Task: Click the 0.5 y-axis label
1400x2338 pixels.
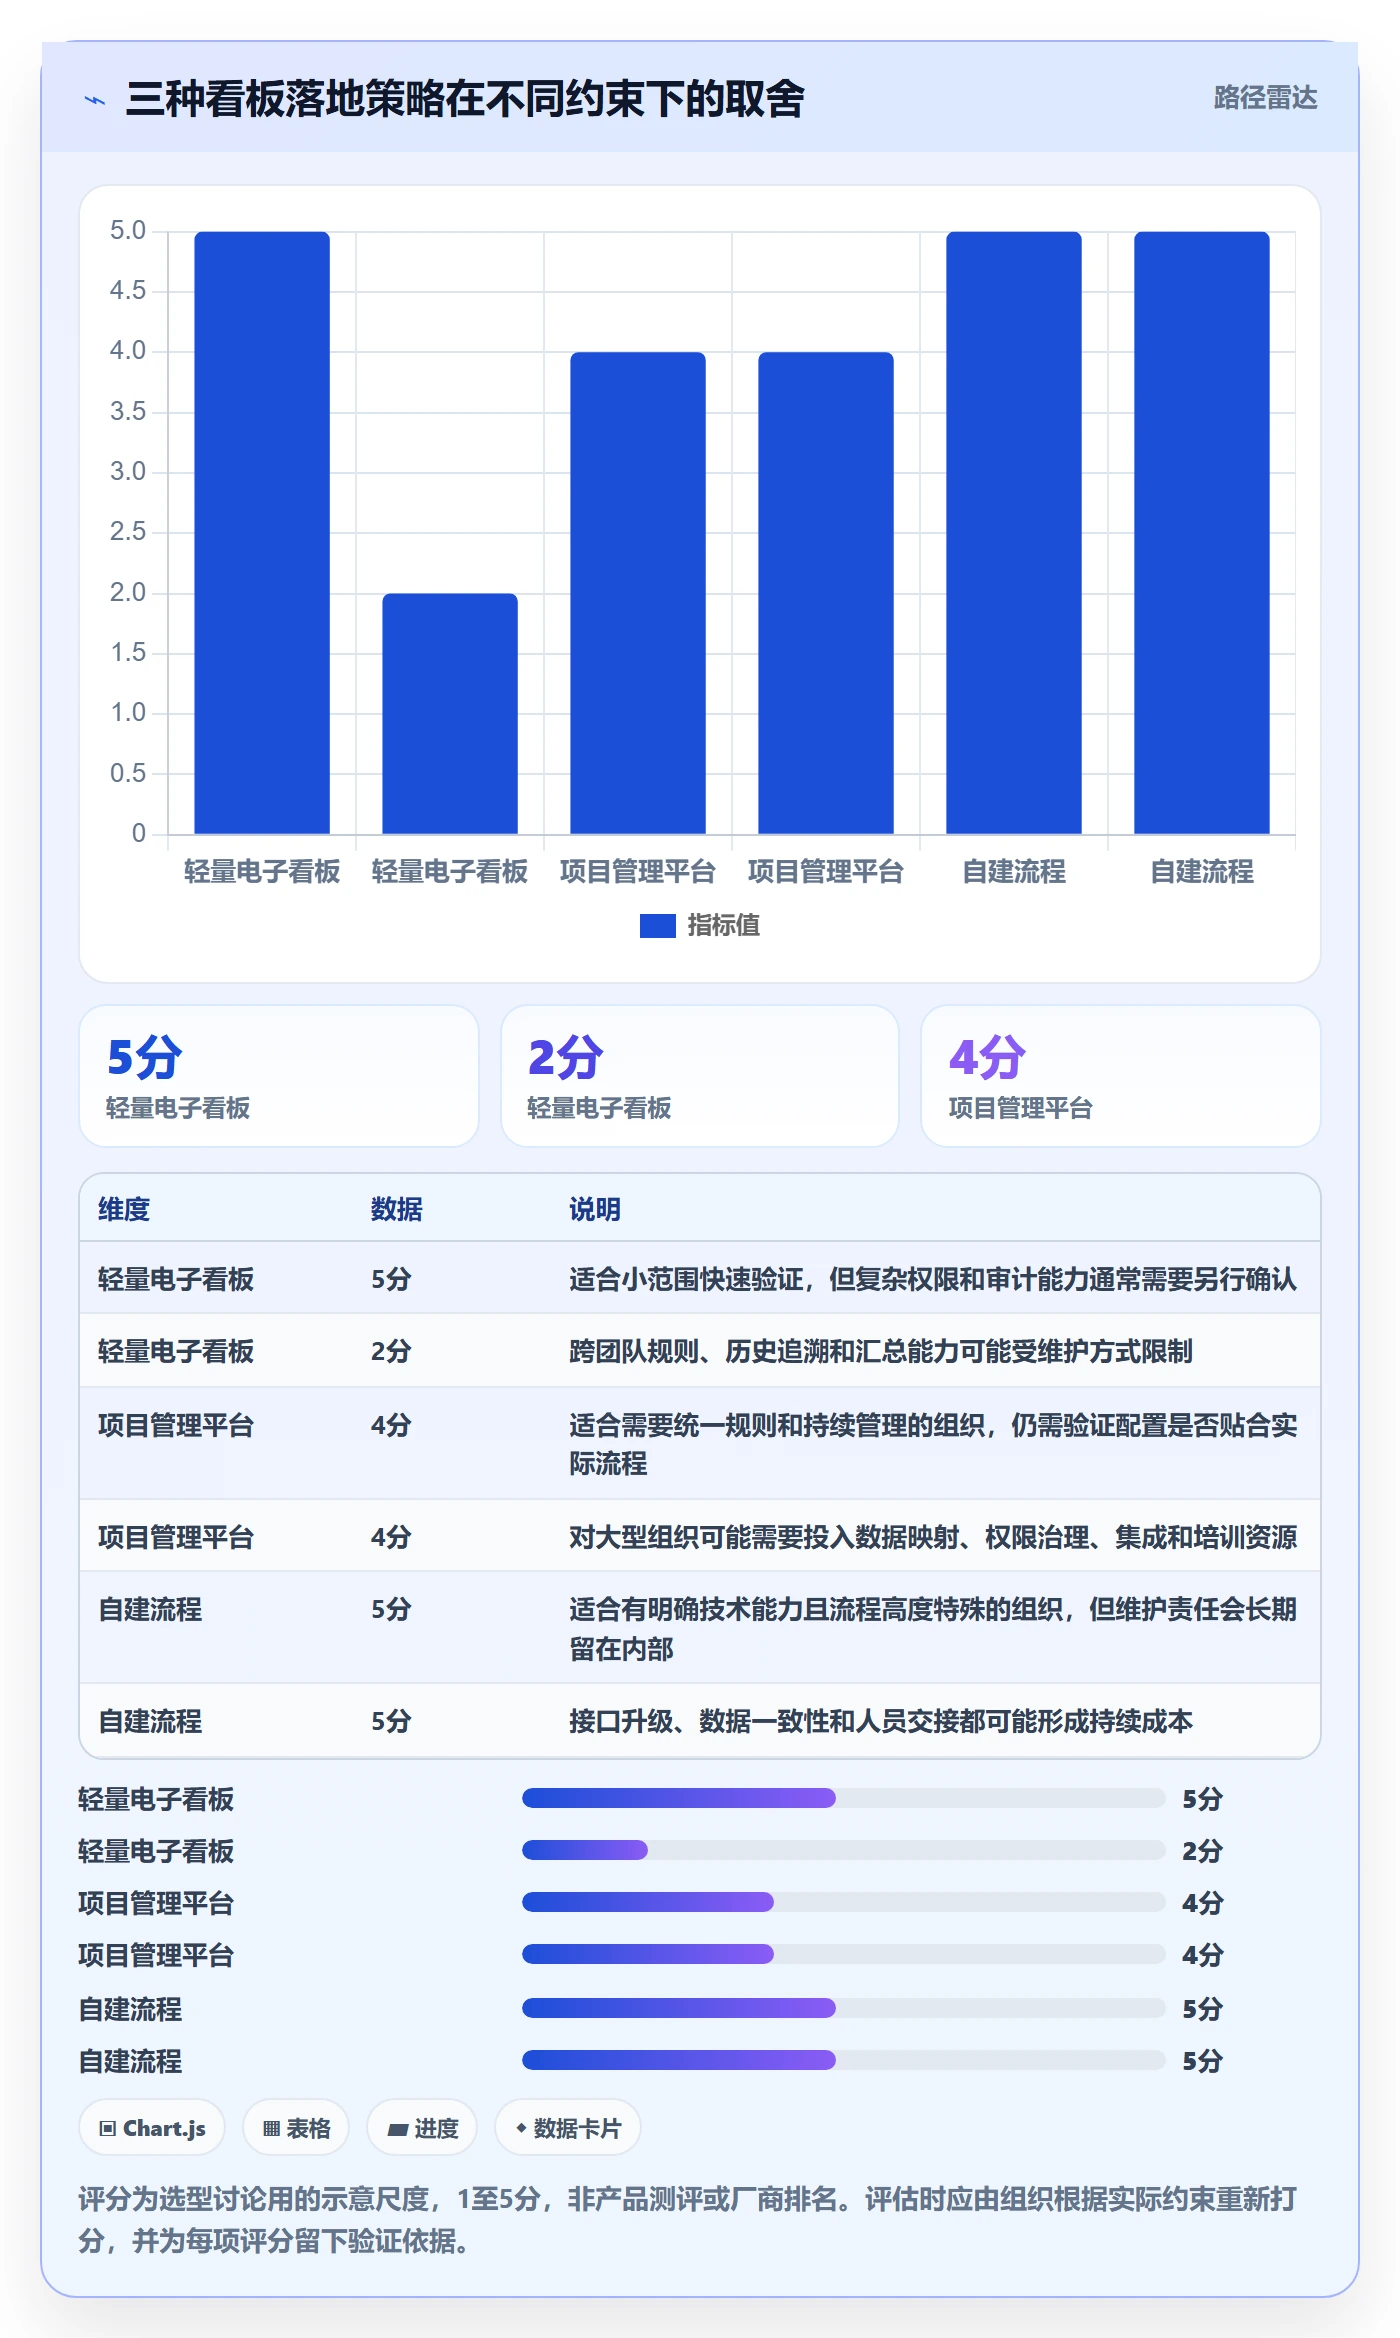Action: click(x=128, y=773)
